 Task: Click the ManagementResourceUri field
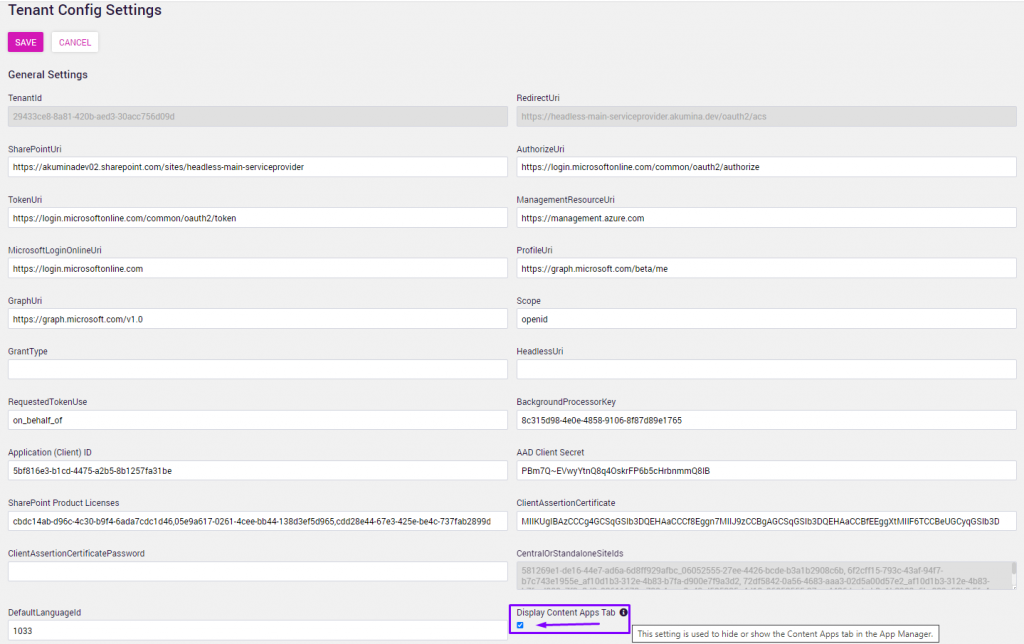(765, 217)
